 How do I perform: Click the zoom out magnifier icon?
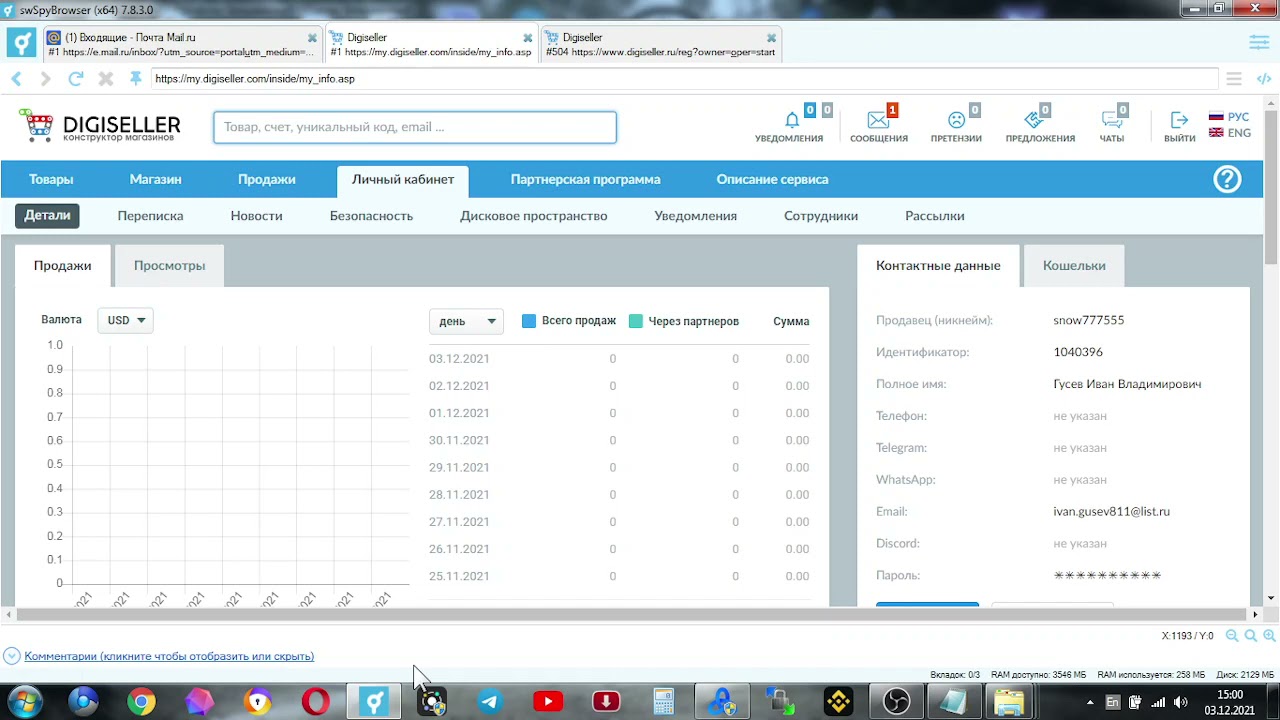[1232, 636]
